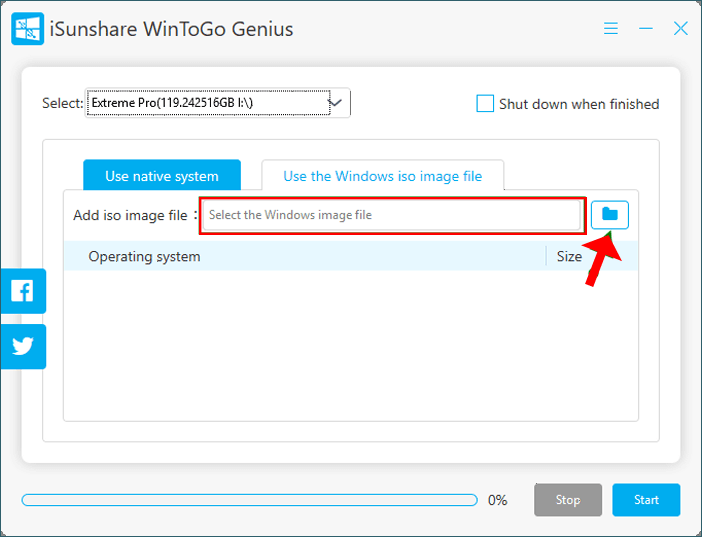Screen dimensions: 702x537
Task: Close the WinToGo Genius window
Action: 681,29
